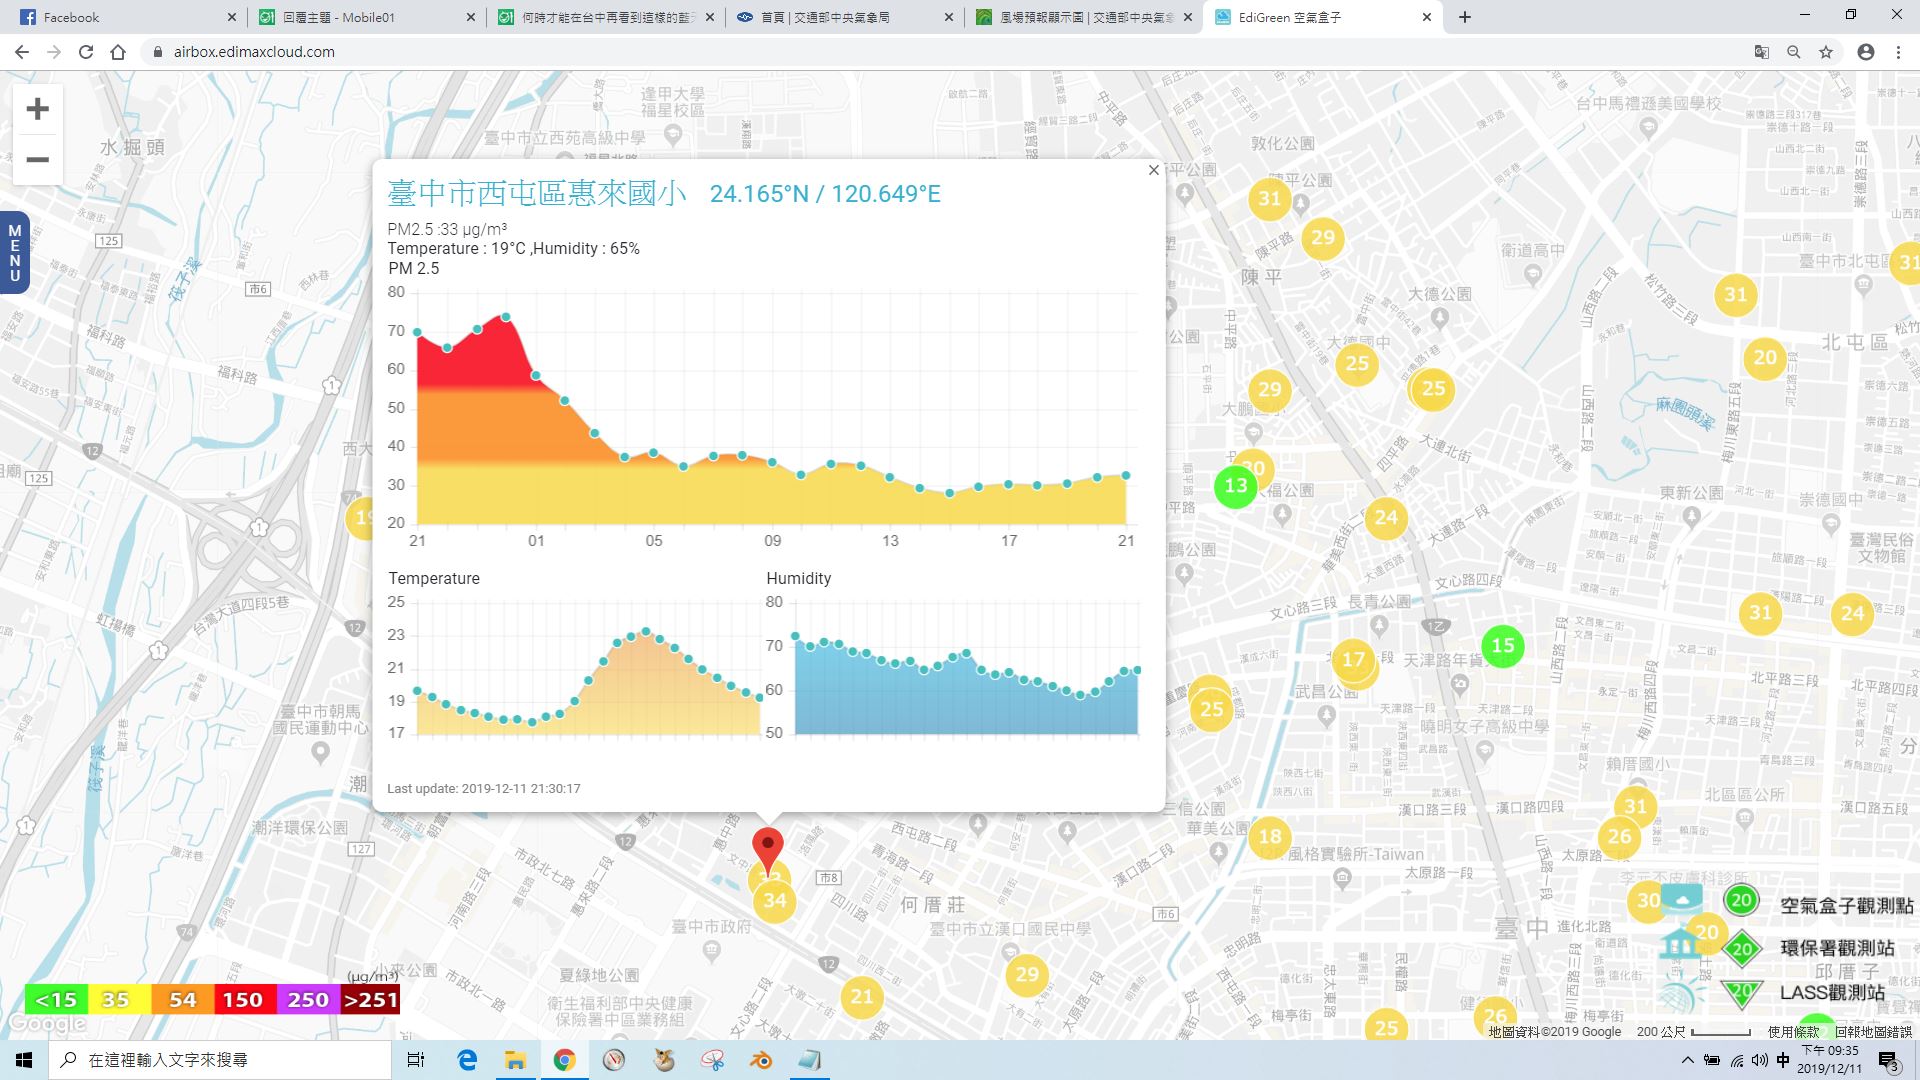Open the notification center icon

[x=1888, y=1061]
